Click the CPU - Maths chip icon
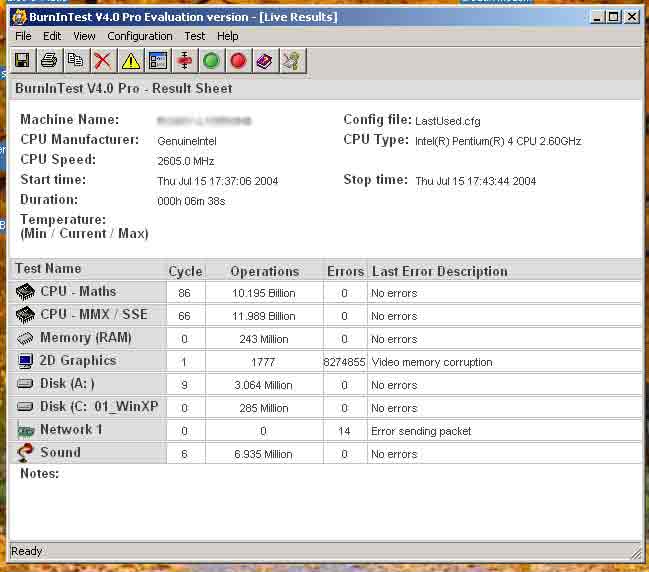 point(25,292)
